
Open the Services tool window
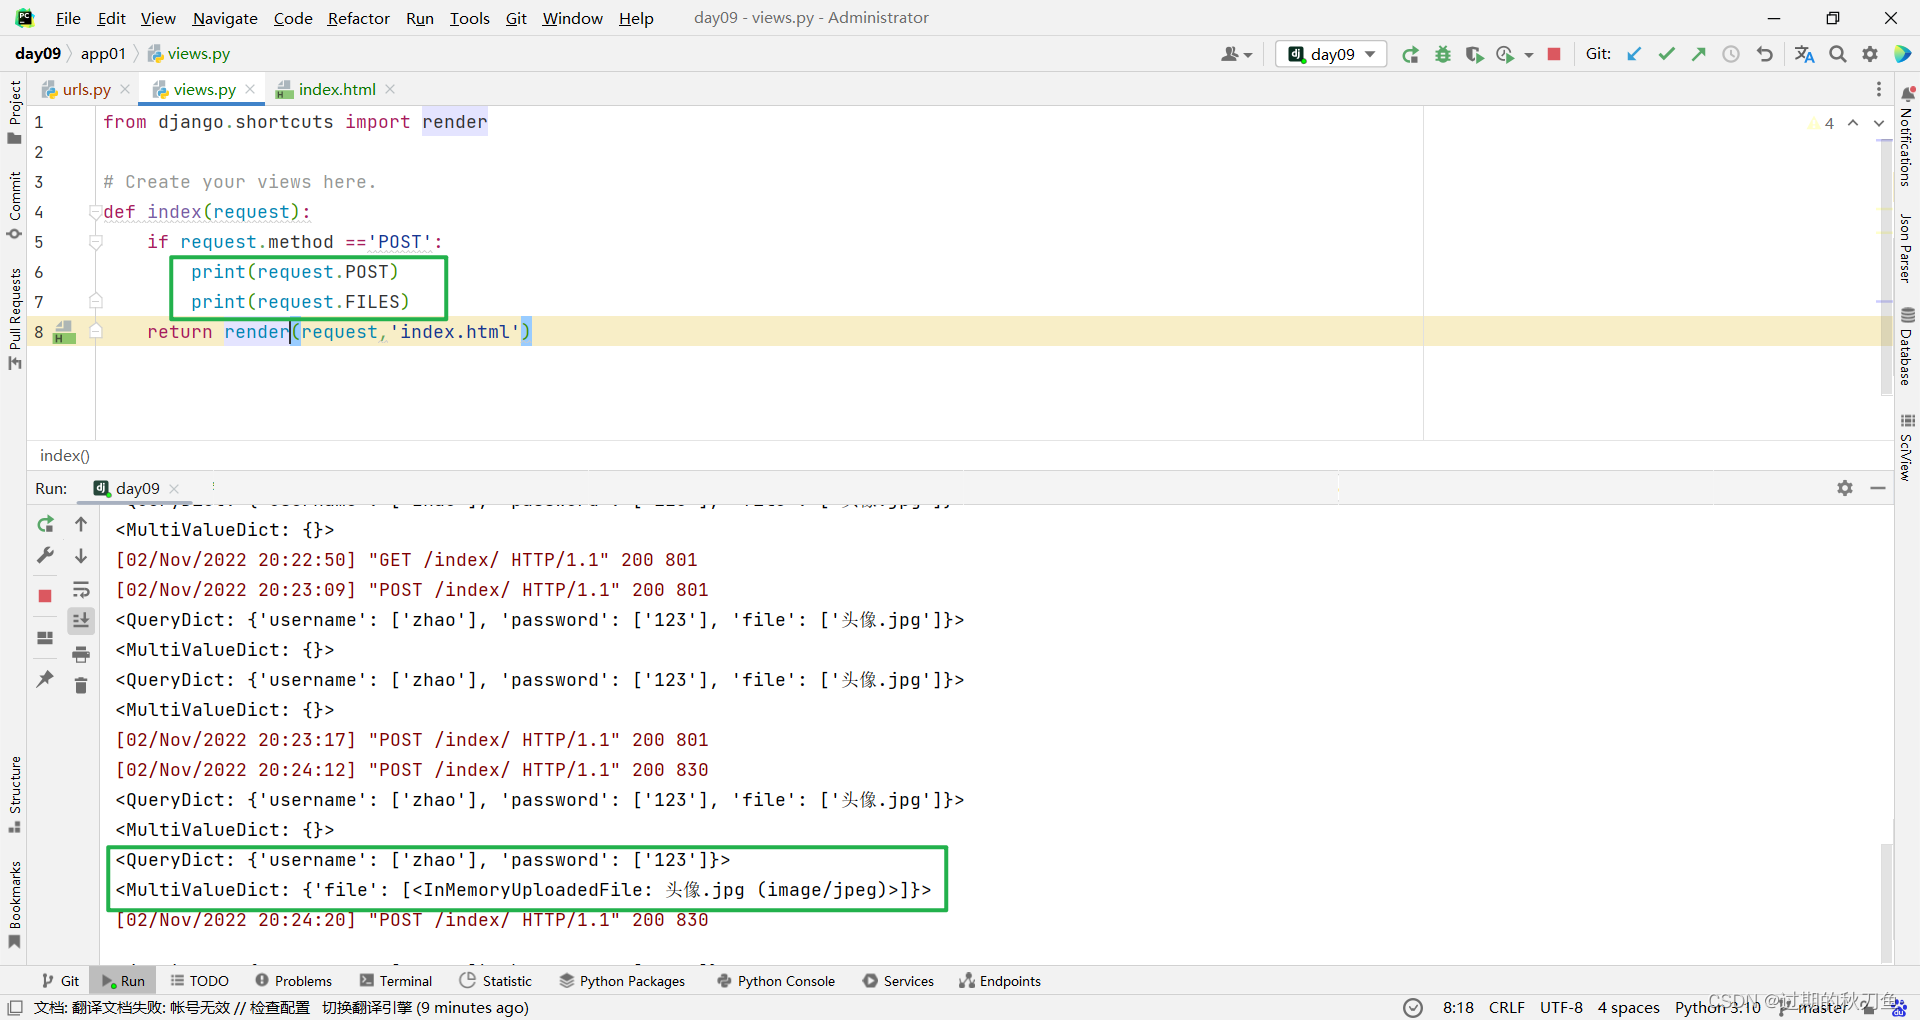898,981
